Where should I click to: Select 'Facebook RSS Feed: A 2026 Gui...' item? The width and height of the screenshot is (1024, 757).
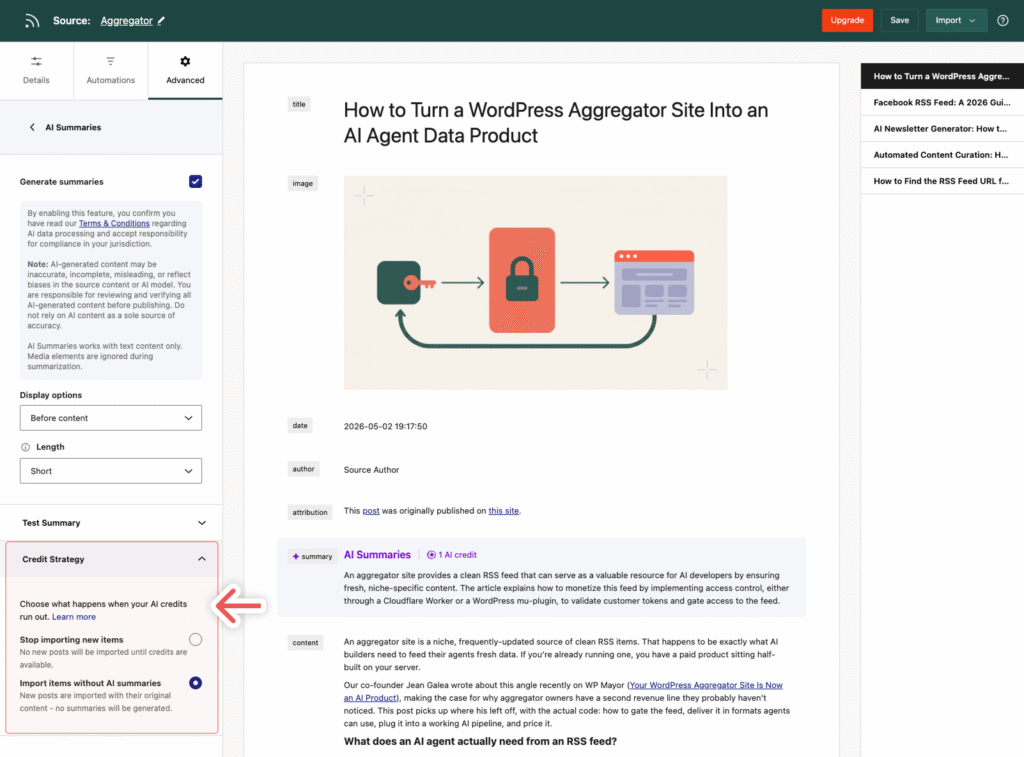(x=942, y=103)
